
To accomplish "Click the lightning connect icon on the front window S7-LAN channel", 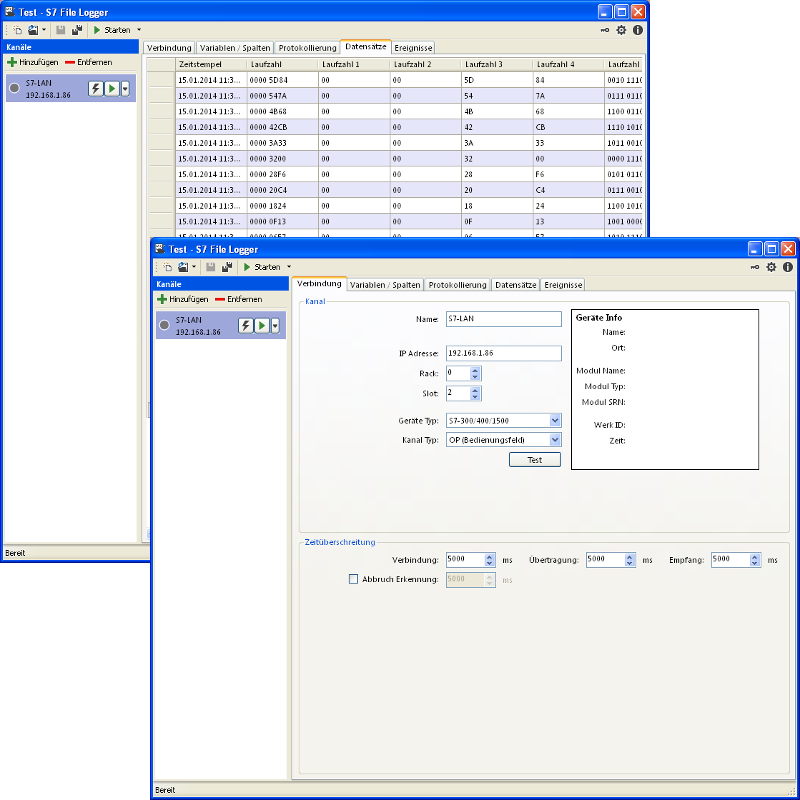I will click(245, 326).
